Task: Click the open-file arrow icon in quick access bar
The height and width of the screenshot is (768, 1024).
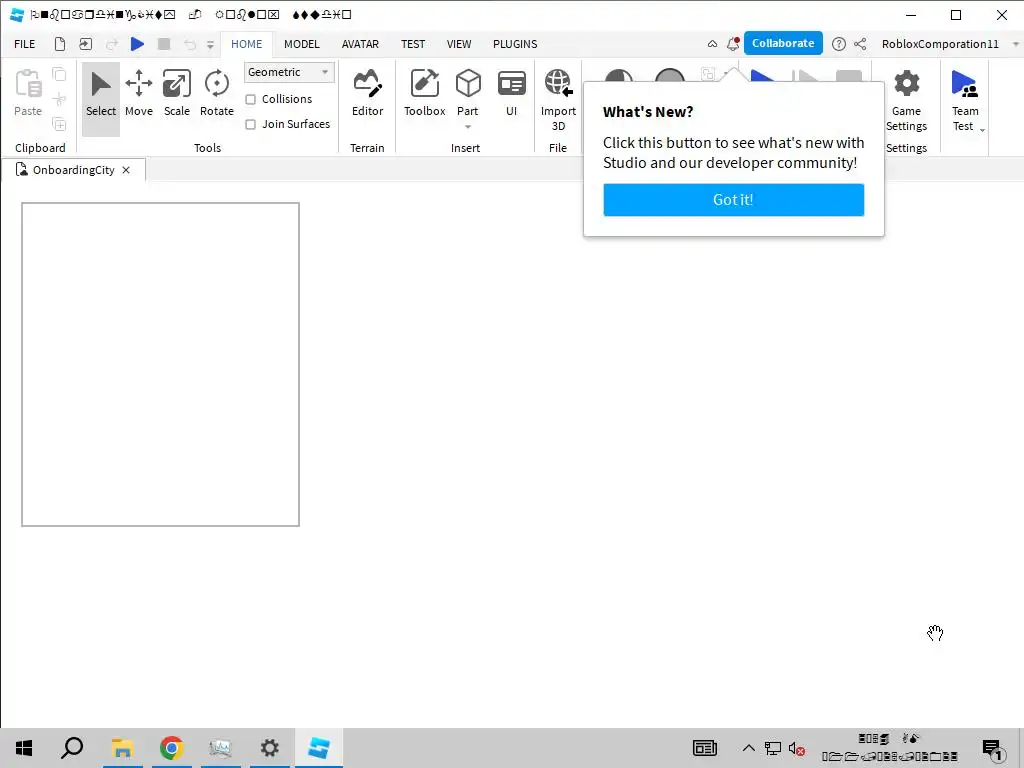Action: 86,44
